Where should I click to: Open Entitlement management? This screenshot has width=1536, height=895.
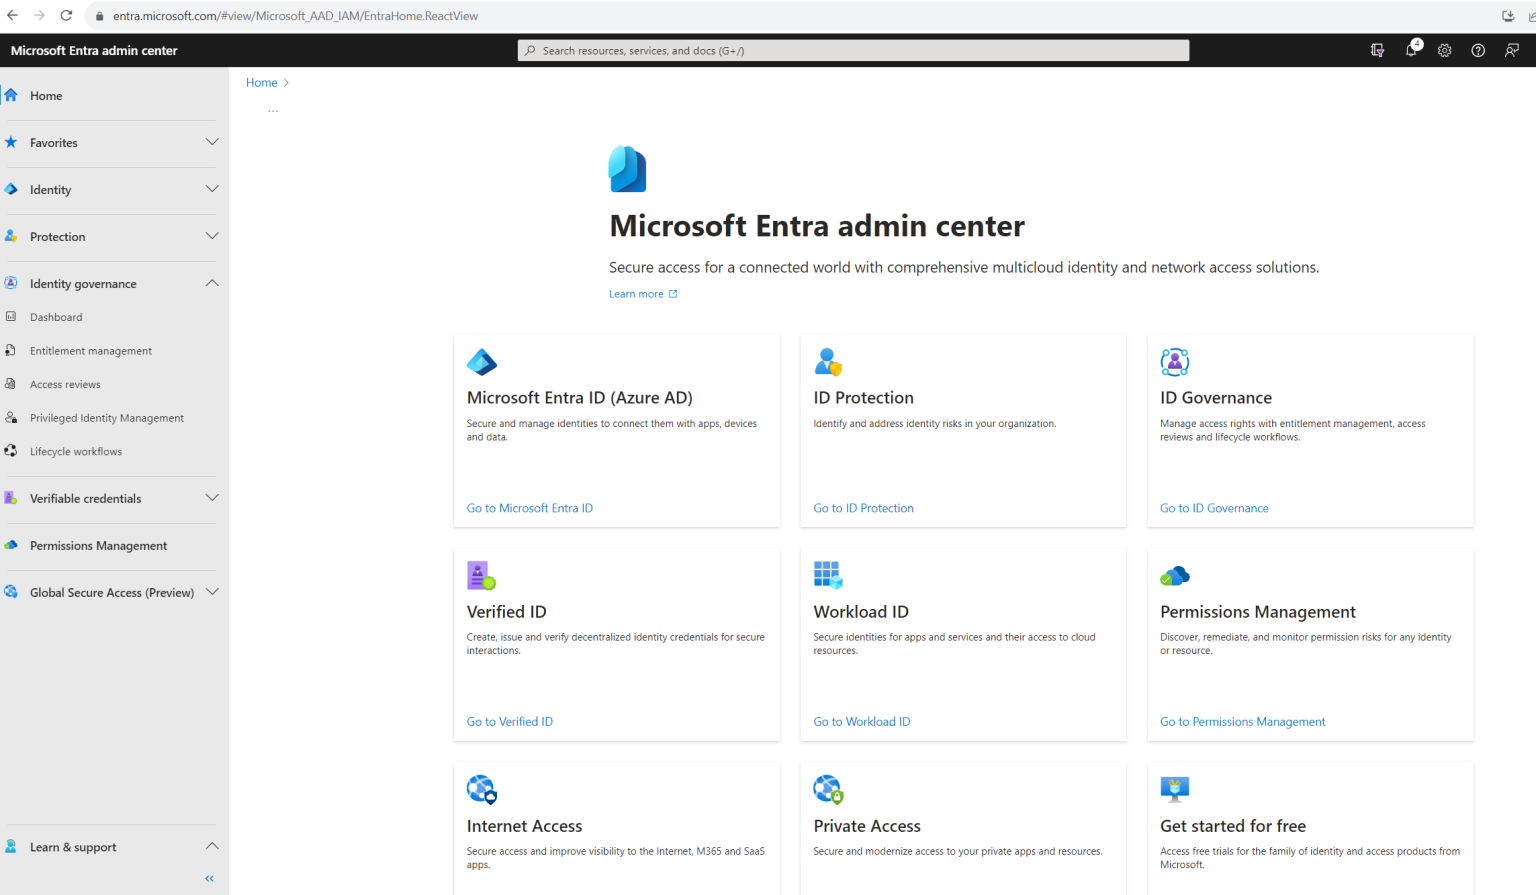tap(89, 350)
